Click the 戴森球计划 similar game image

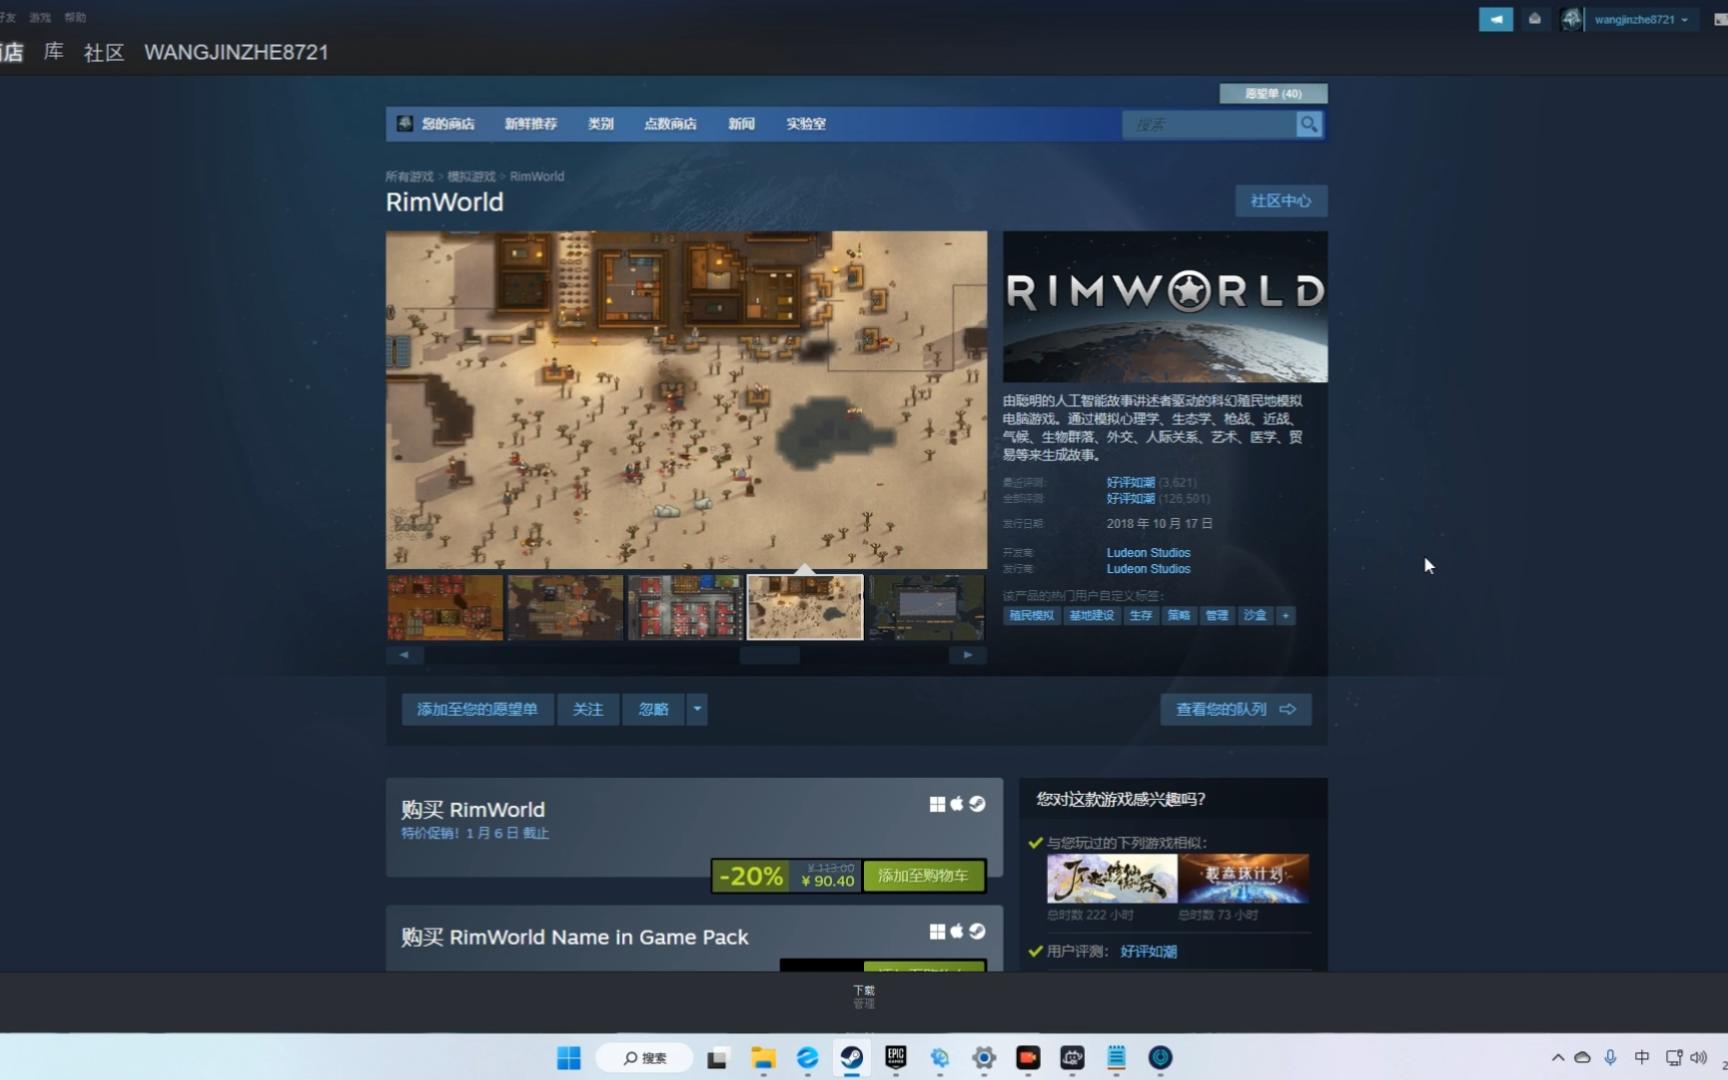pos(1243,878)
